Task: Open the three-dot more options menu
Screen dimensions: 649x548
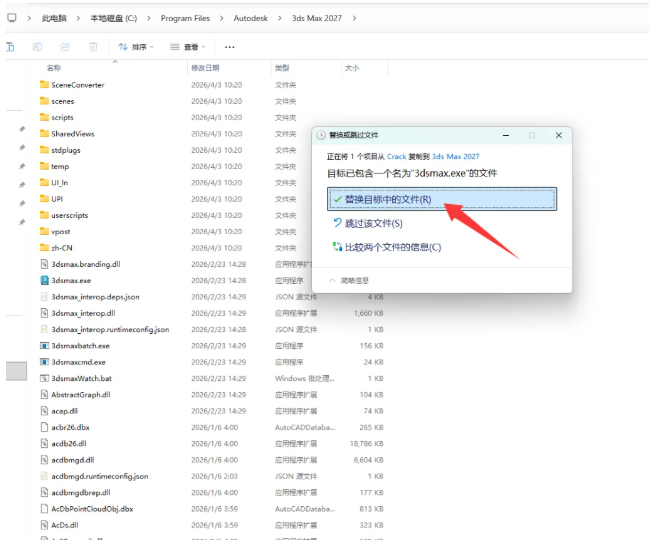Action: coord(230,47)
